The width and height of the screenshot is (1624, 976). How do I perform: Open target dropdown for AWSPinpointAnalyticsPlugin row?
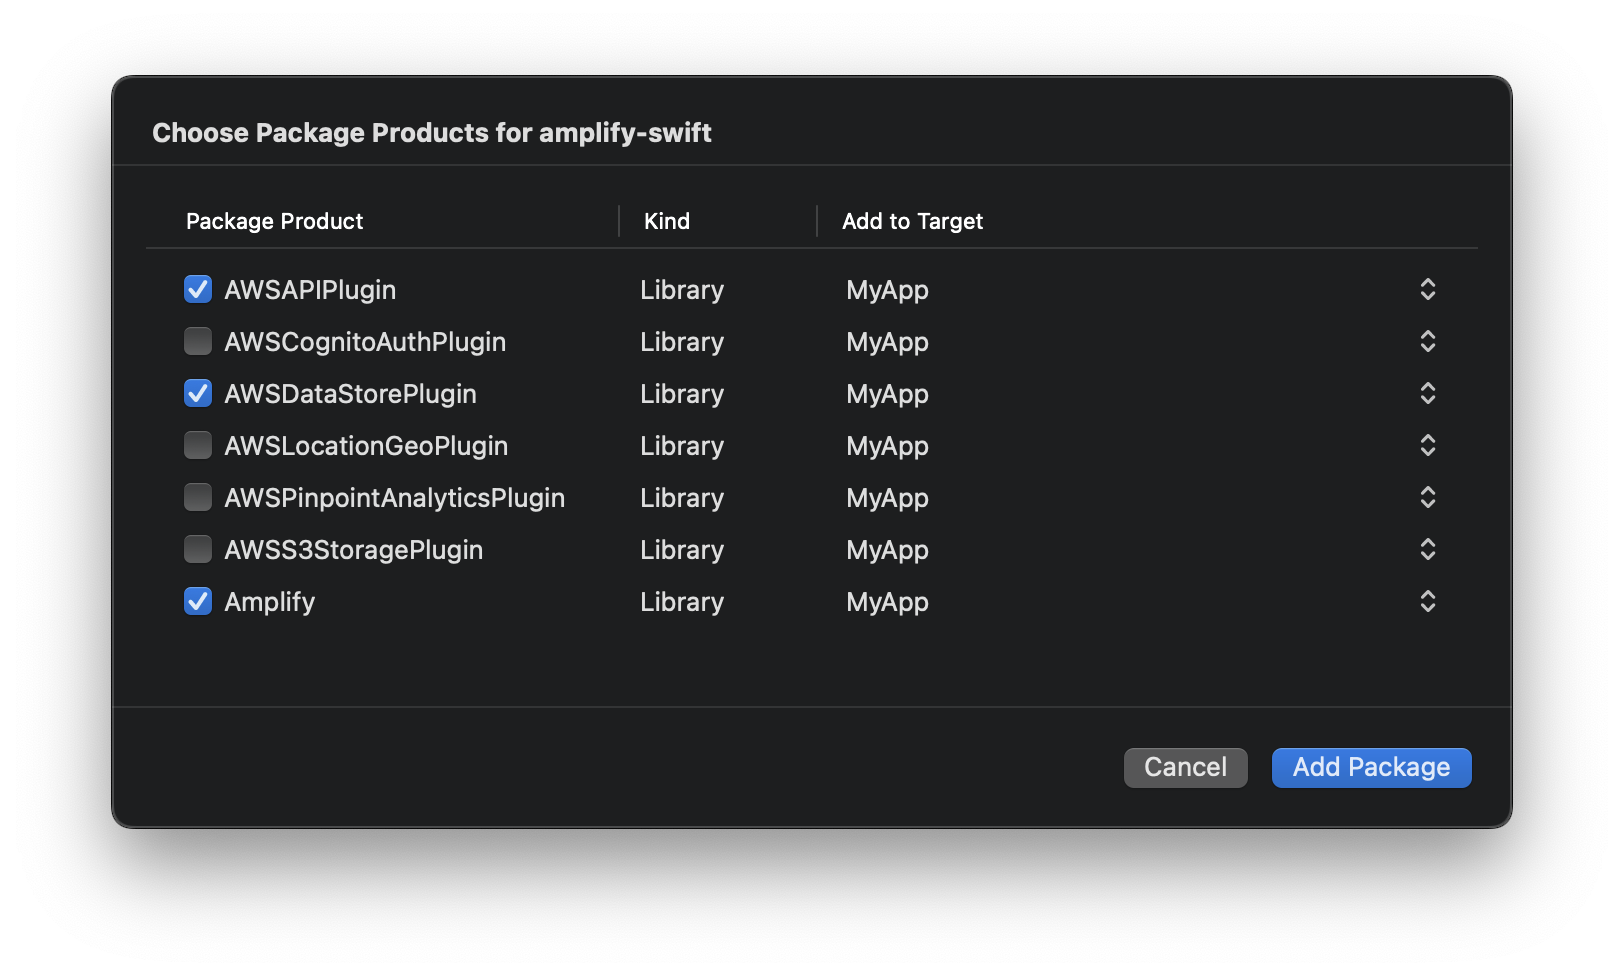click(x=1428, y=497)
